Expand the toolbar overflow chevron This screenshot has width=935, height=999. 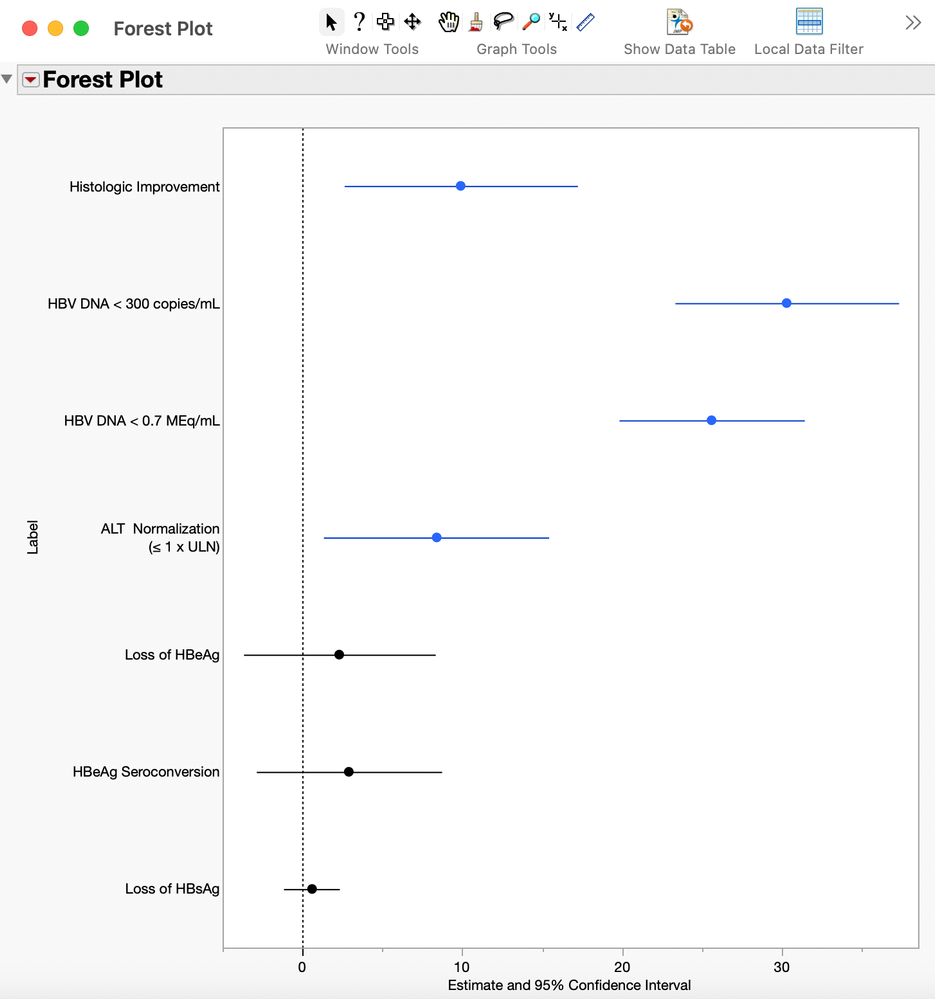click(912, 22)
